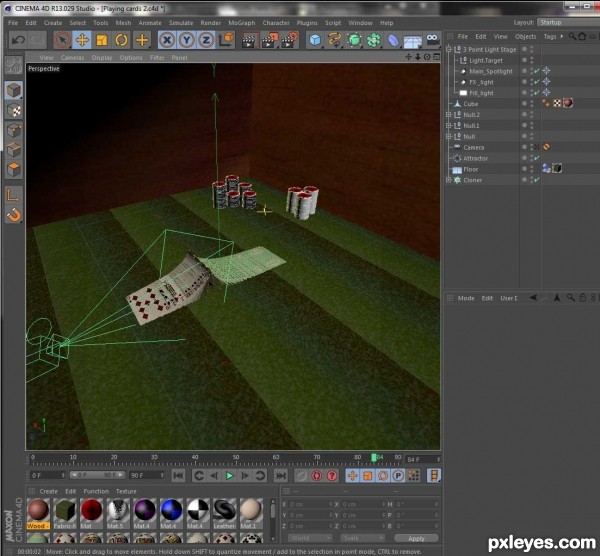
Task: Toggle enable checkmark of Fill_light
Action: coord(536,93)
